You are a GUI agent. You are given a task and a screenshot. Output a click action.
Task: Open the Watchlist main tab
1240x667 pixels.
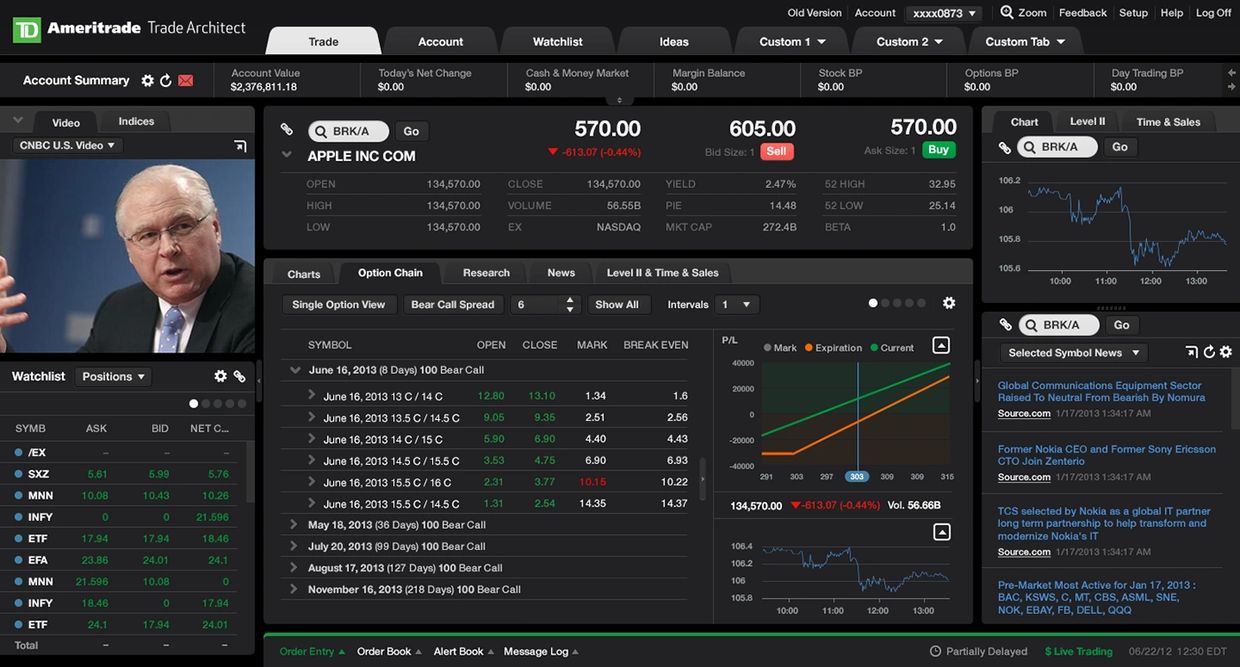click(557, 41)
